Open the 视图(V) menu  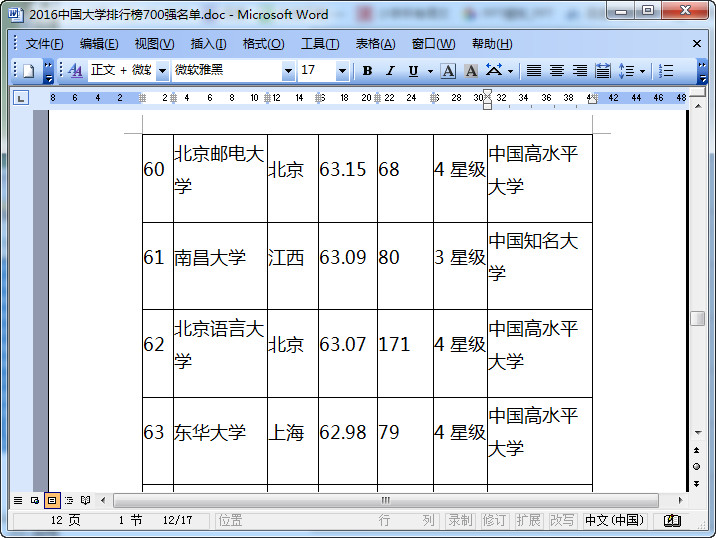154,44
